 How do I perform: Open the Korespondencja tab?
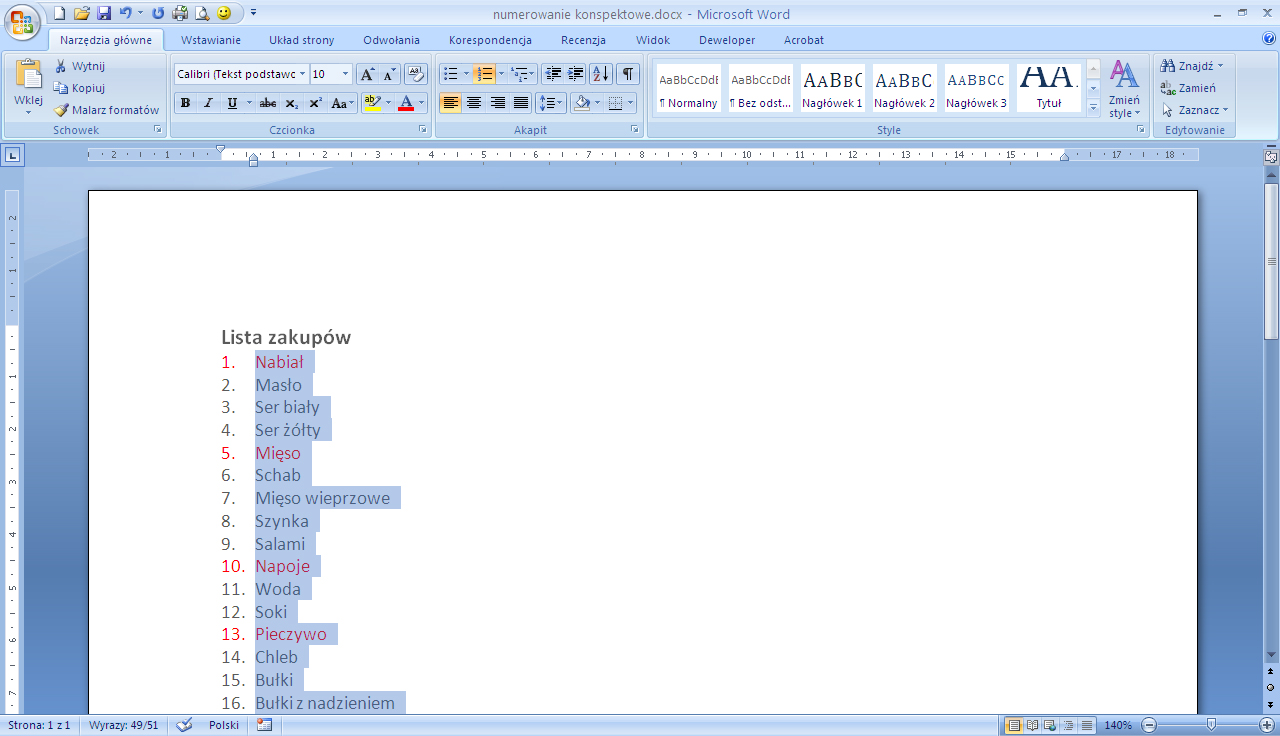(490, 40)
